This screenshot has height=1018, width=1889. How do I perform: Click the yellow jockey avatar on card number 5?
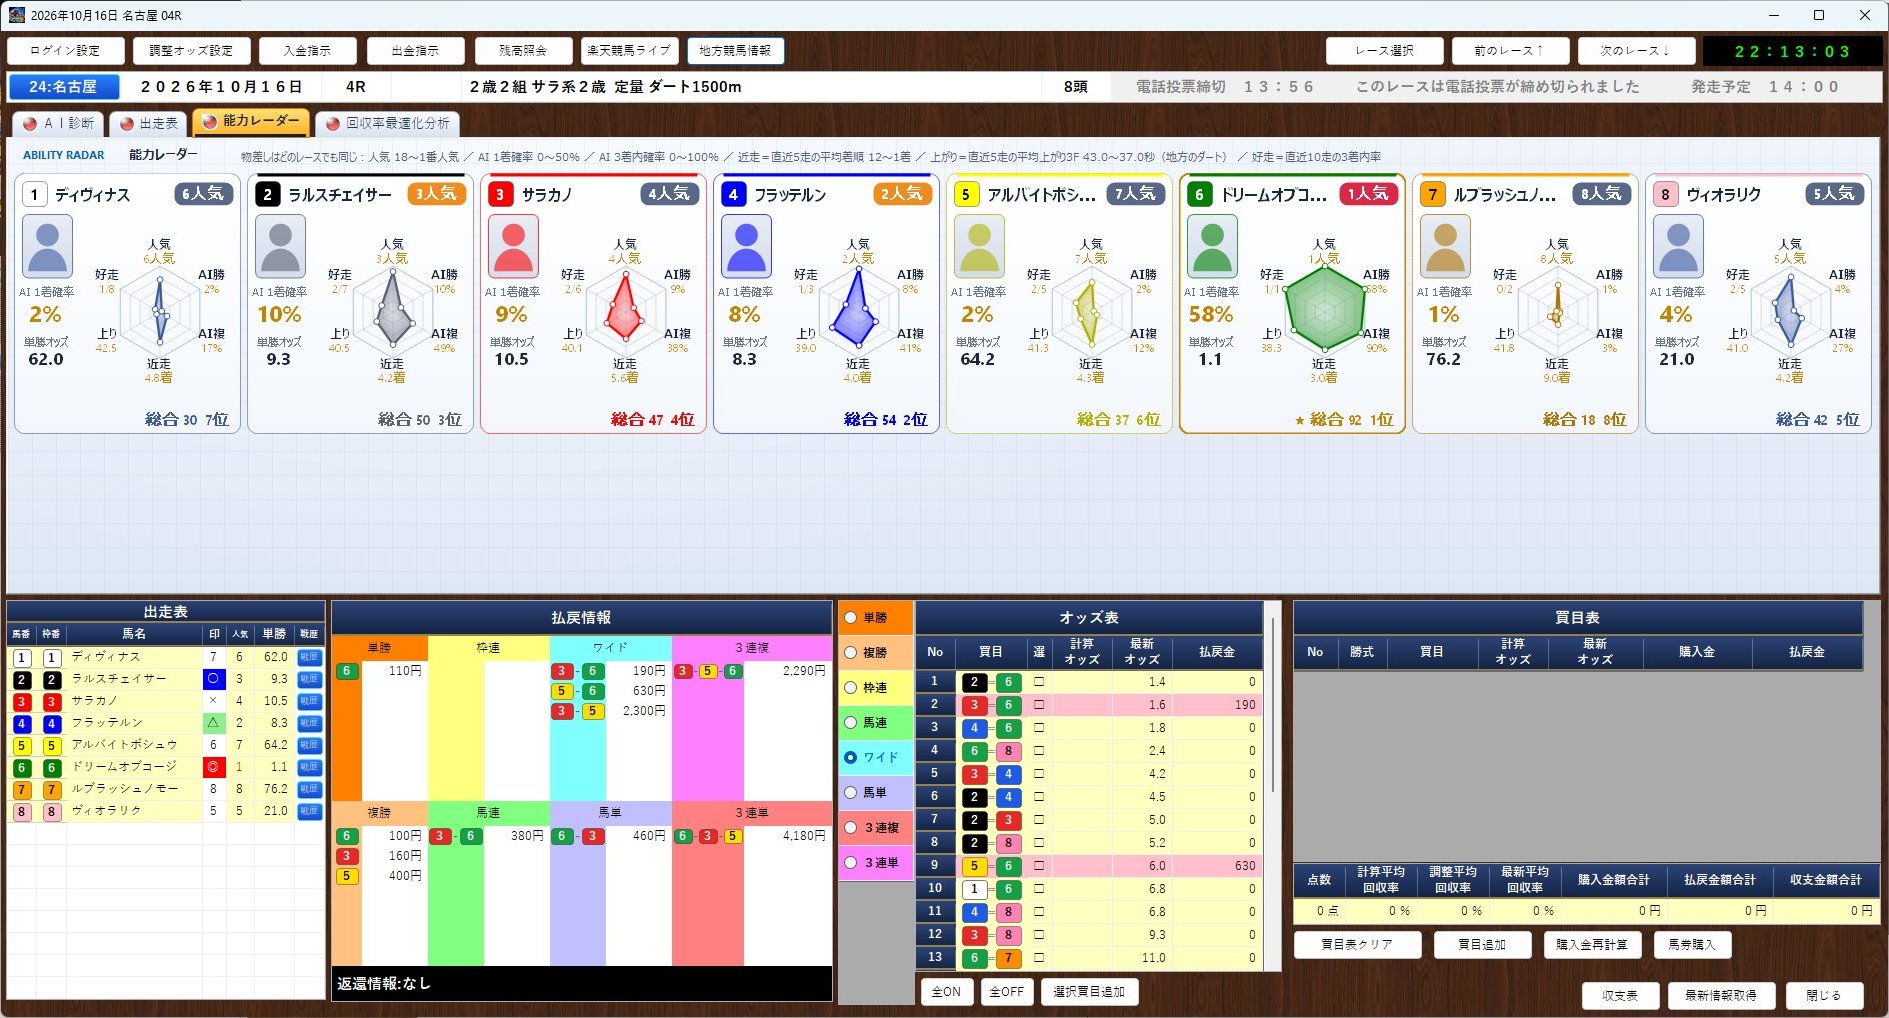[979, 246]
